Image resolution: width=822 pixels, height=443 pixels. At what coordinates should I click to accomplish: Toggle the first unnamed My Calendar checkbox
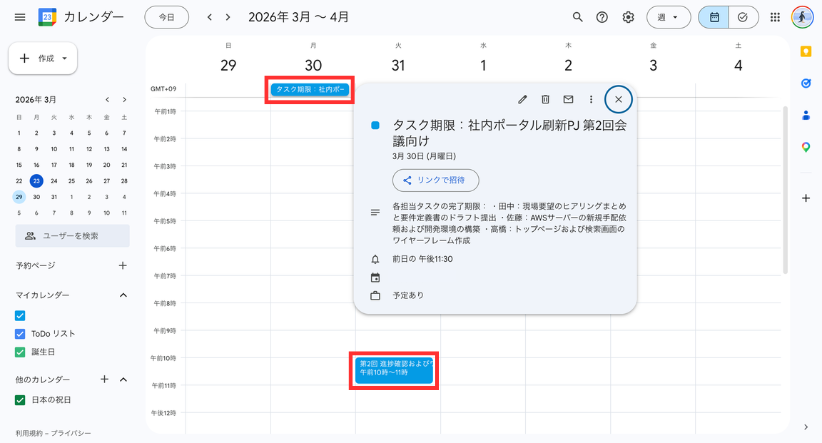click(20, 316)
